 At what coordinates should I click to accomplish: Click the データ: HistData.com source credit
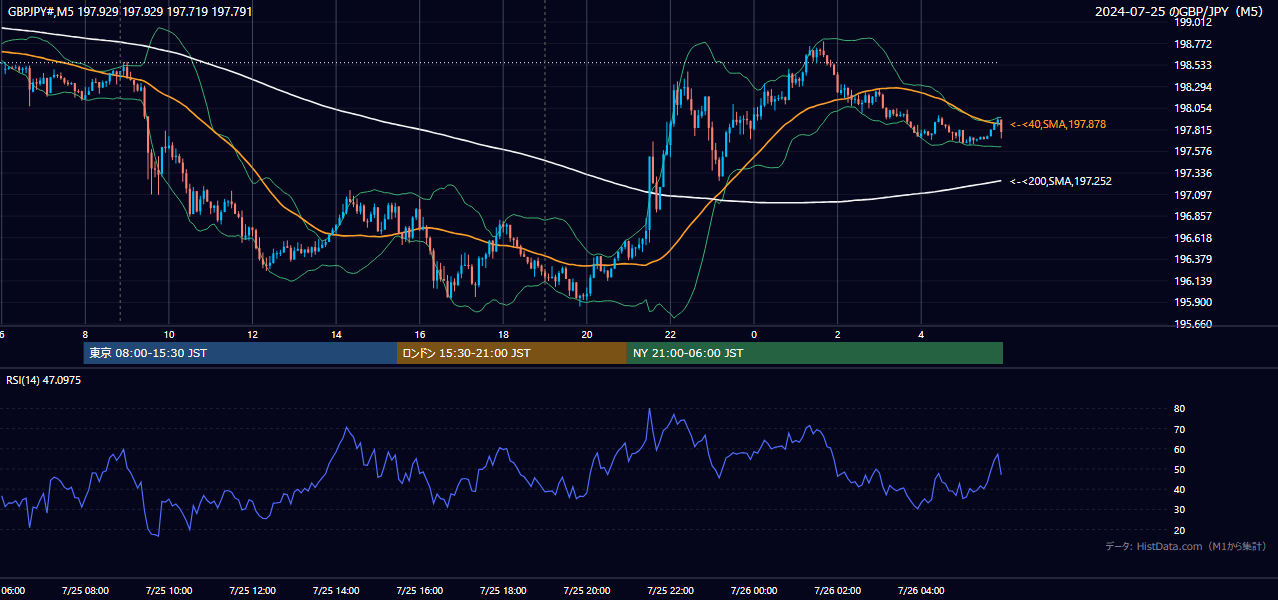(1186, 547)
